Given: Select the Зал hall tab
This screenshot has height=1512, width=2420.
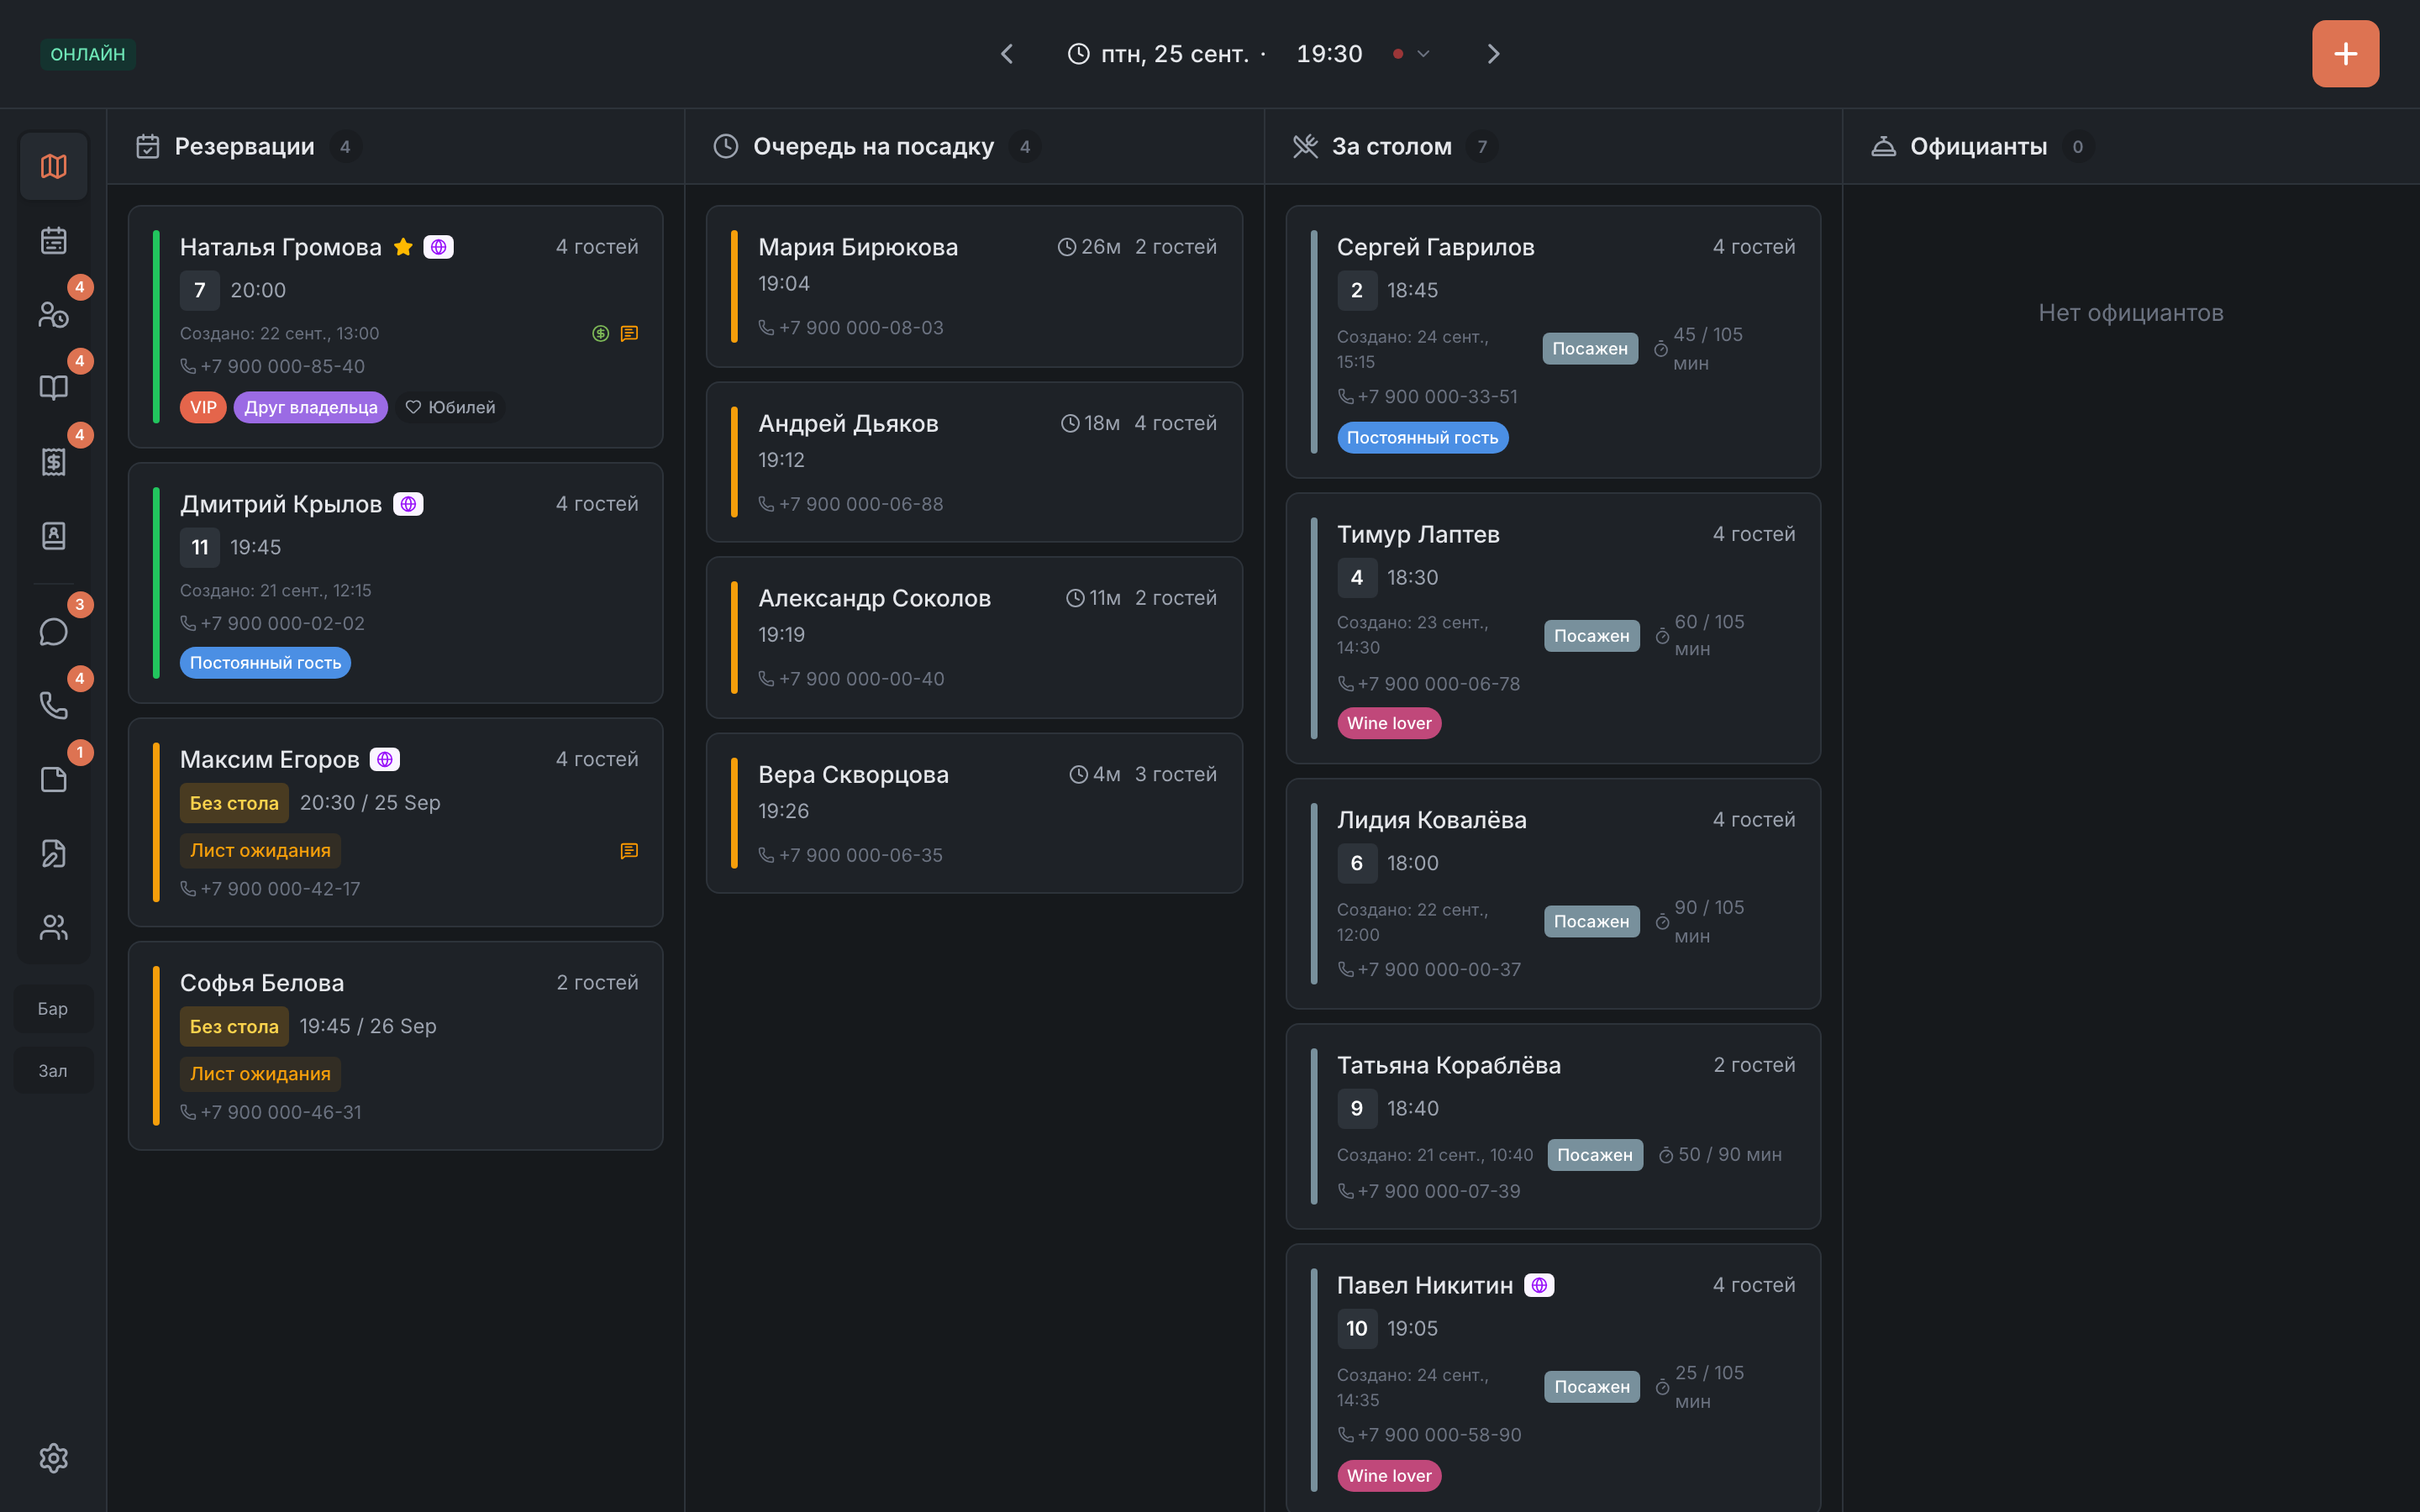Looking at the screenshot, I should (53, 1071).
